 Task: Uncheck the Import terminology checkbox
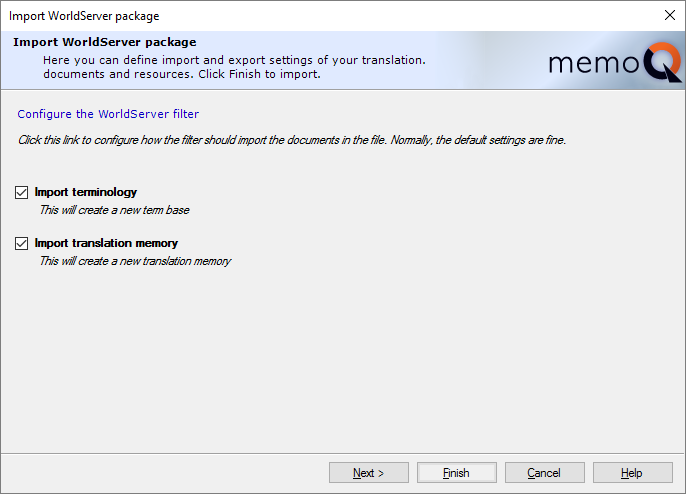click(x=22, y=192)
